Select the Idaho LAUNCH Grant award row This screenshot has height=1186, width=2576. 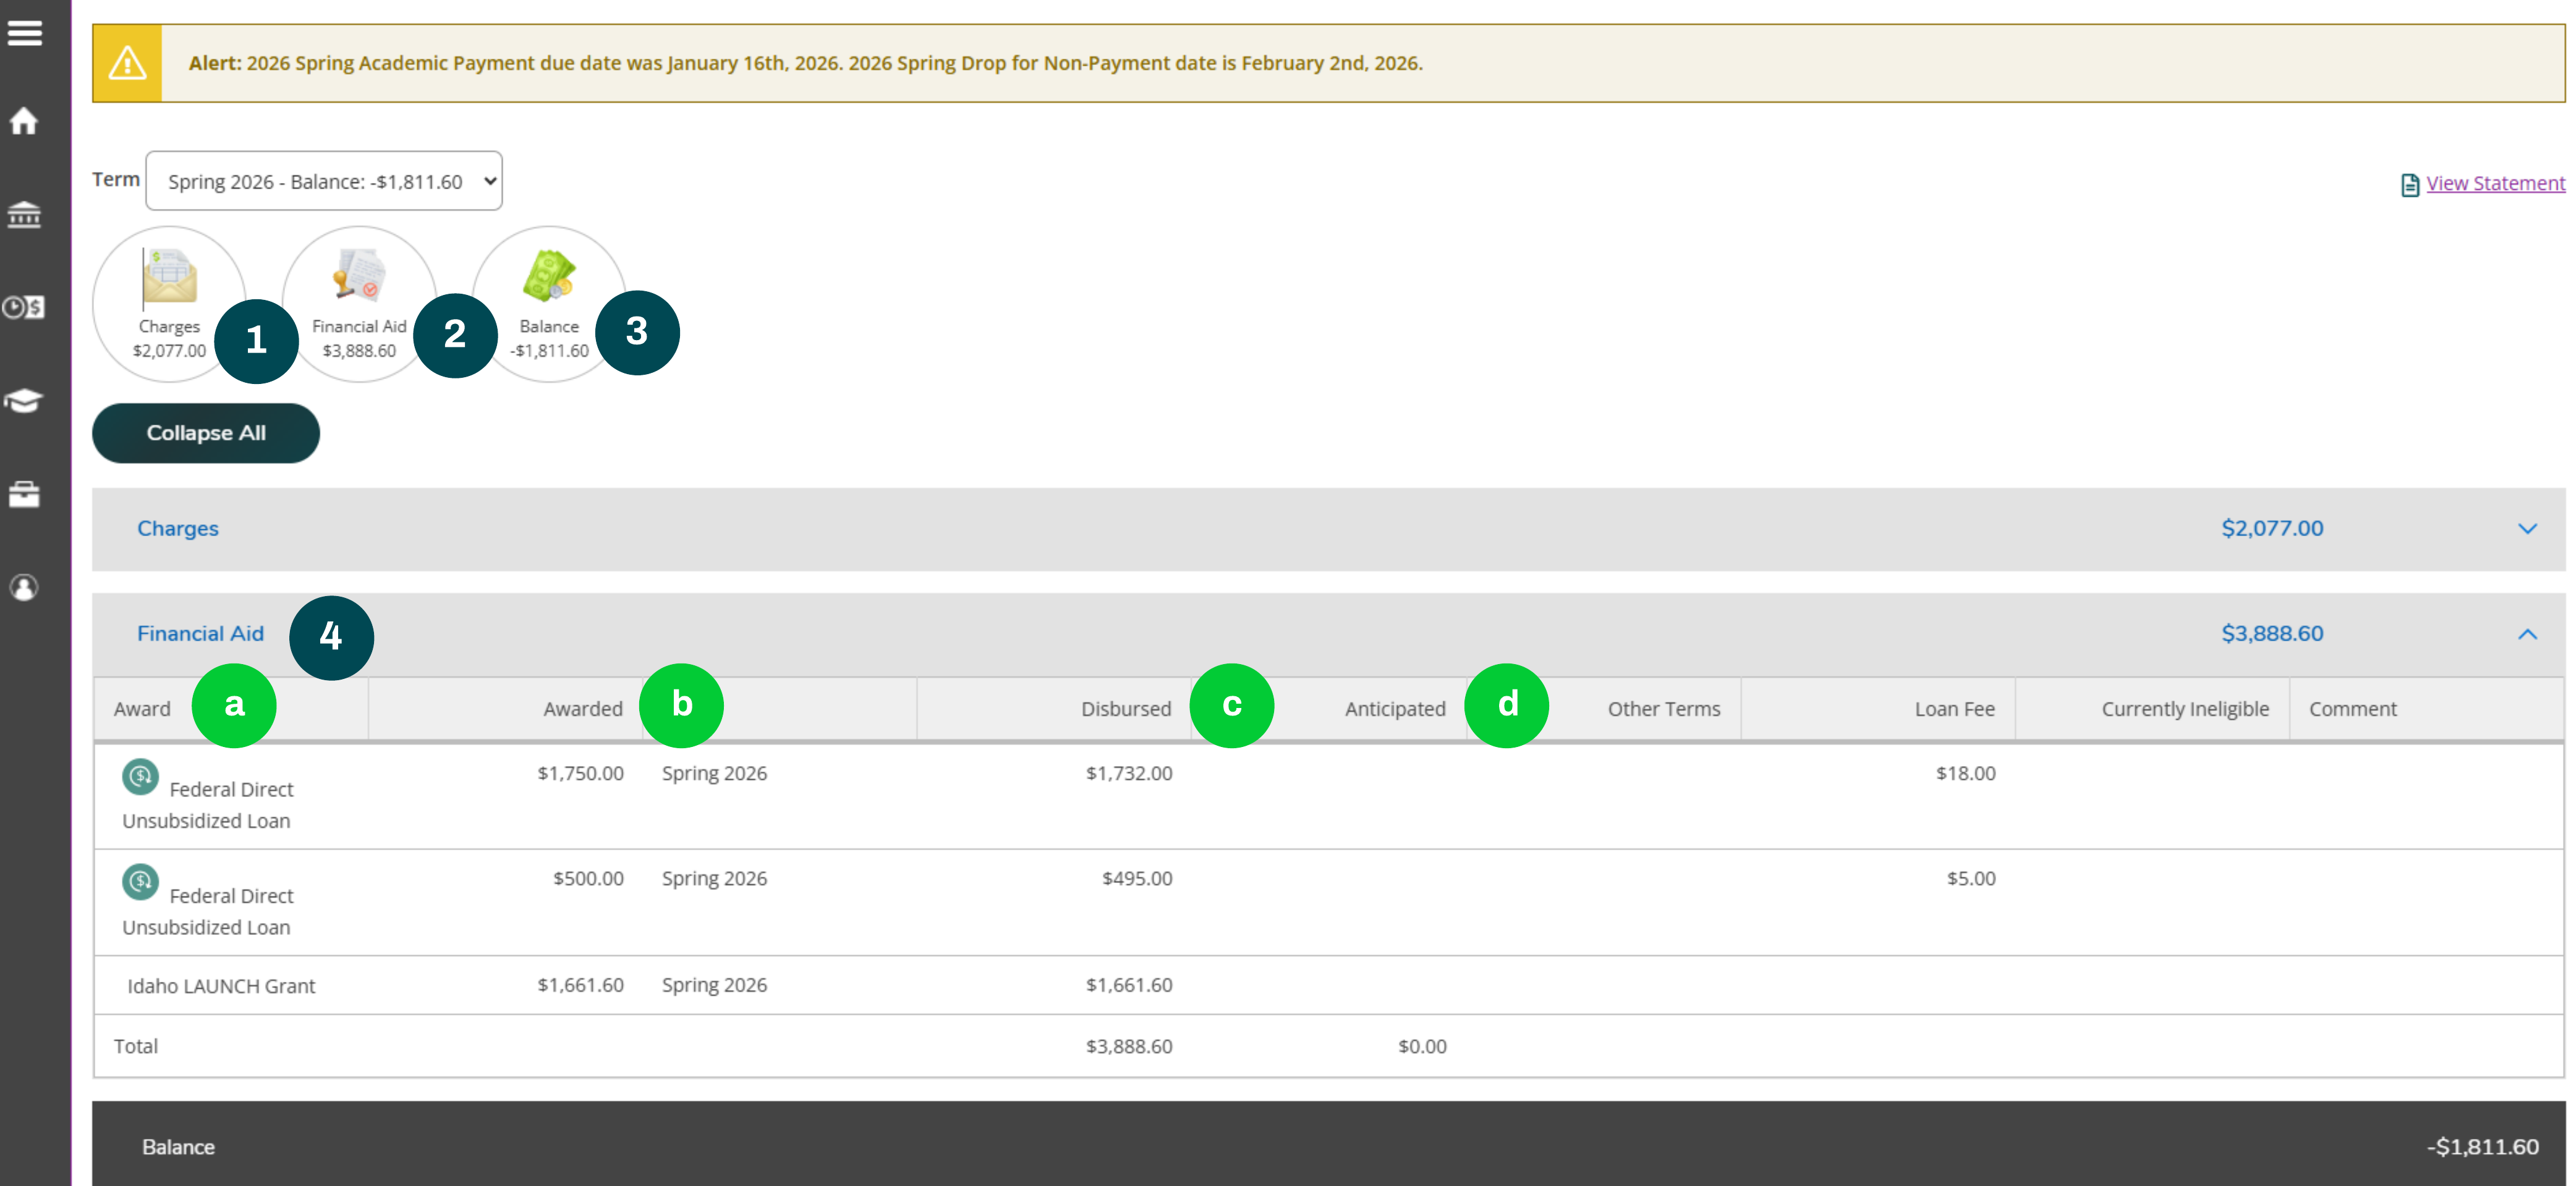click(x=221, y=985)
